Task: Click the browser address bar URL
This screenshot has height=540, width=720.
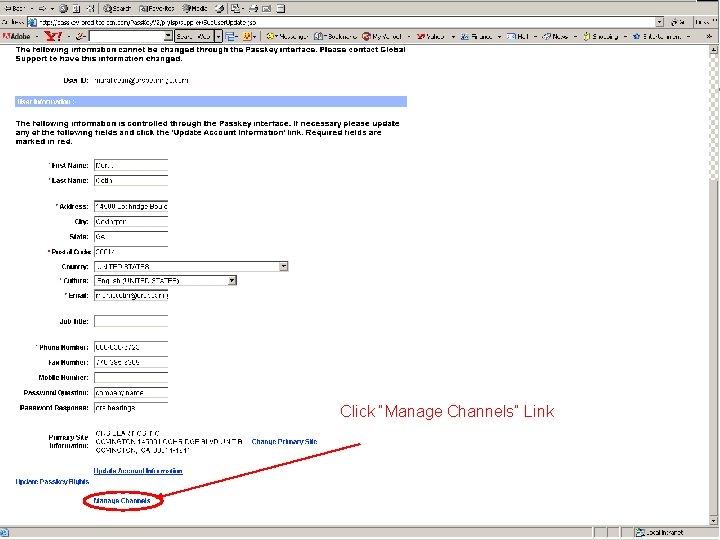Action: pyautogui.click(x=147, y=22)
